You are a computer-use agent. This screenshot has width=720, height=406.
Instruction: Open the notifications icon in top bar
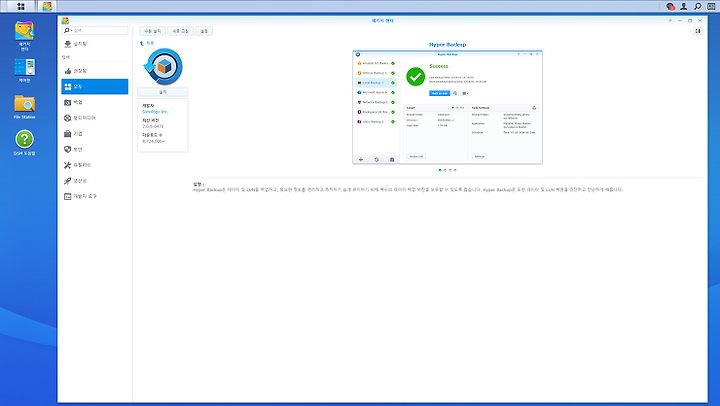coord(670,6)
